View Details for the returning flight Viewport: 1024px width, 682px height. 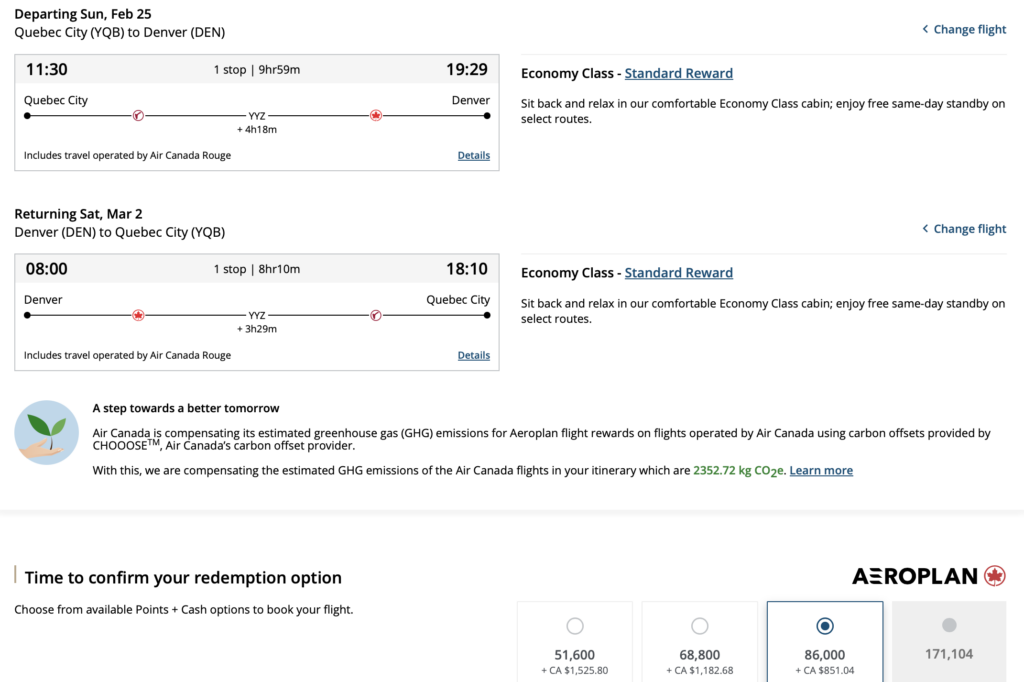474,355
